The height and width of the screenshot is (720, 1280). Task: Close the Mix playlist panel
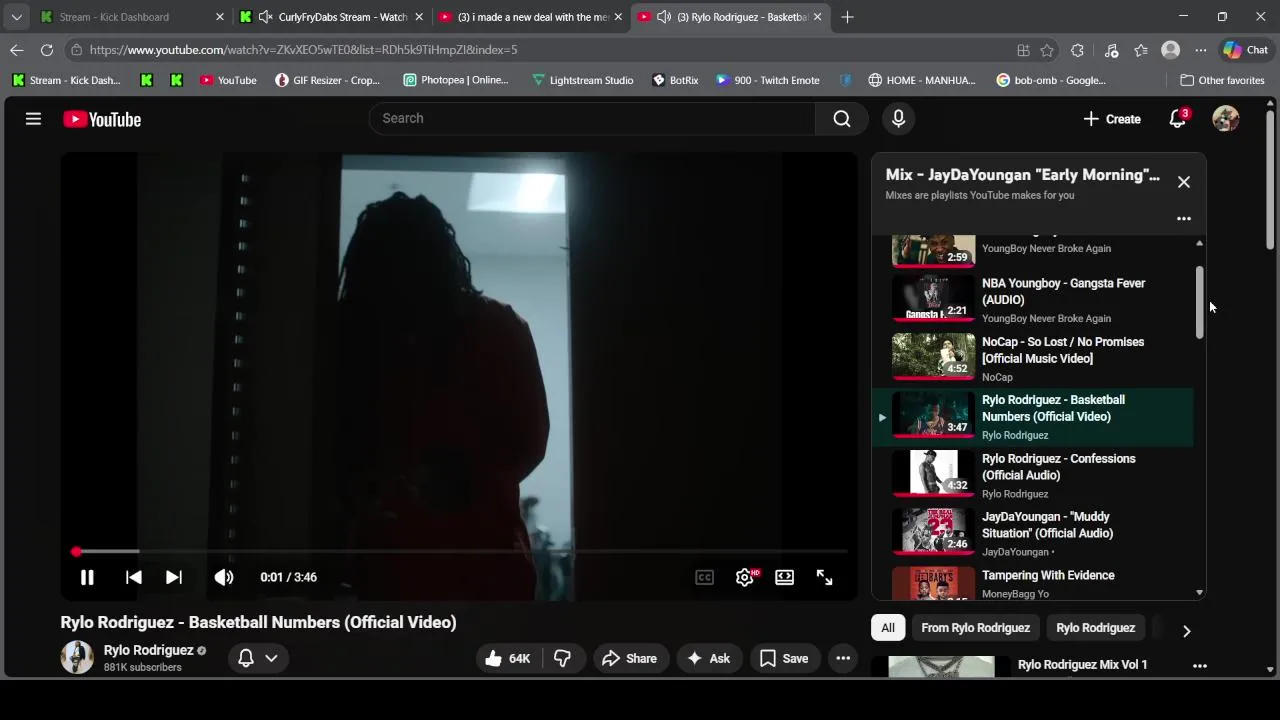(x=1184, y=182)
